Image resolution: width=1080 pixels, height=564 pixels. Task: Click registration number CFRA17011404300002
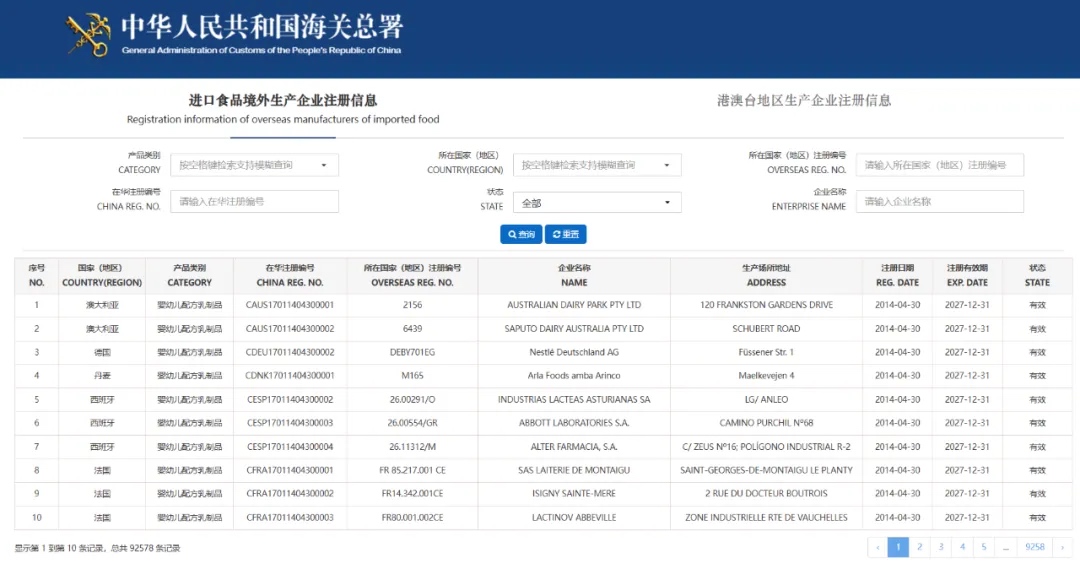[290, 494]
